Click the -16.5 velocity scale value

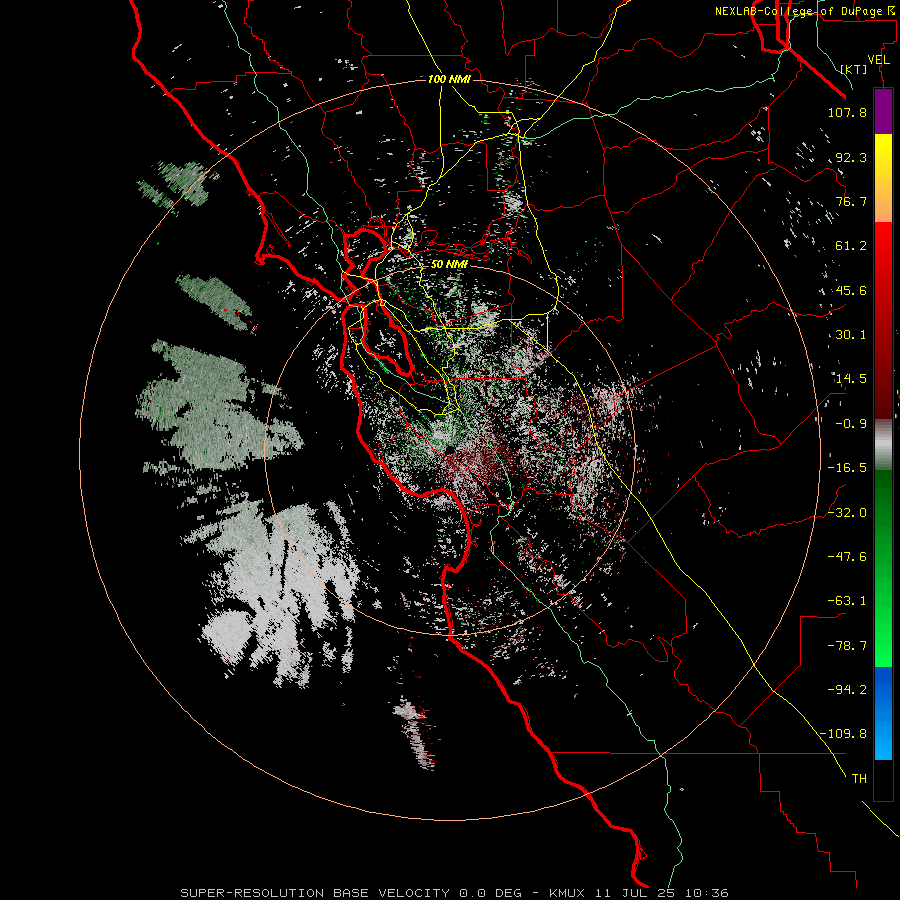(847, 468)
